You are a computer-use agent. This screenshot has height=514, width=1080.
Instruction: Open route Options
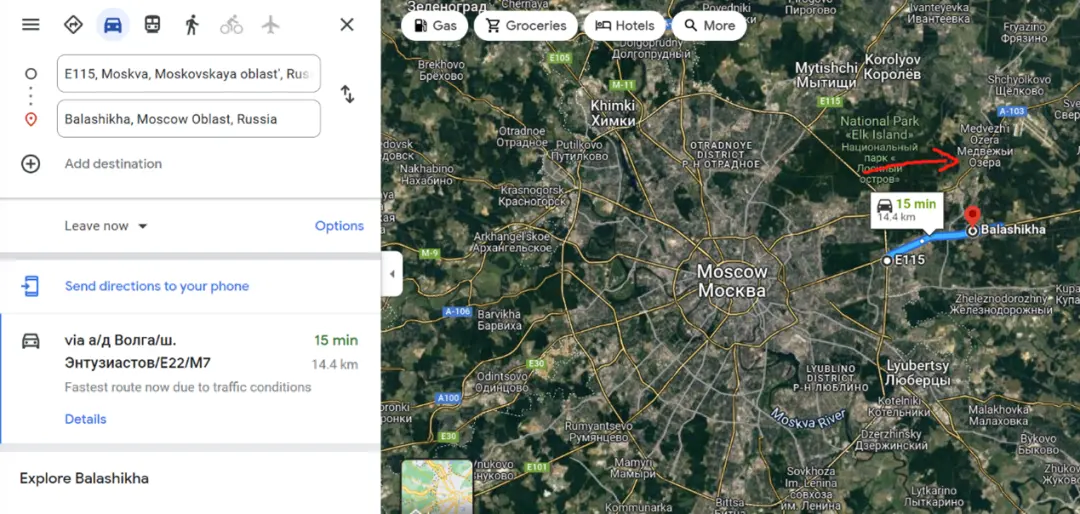point(339,226)
